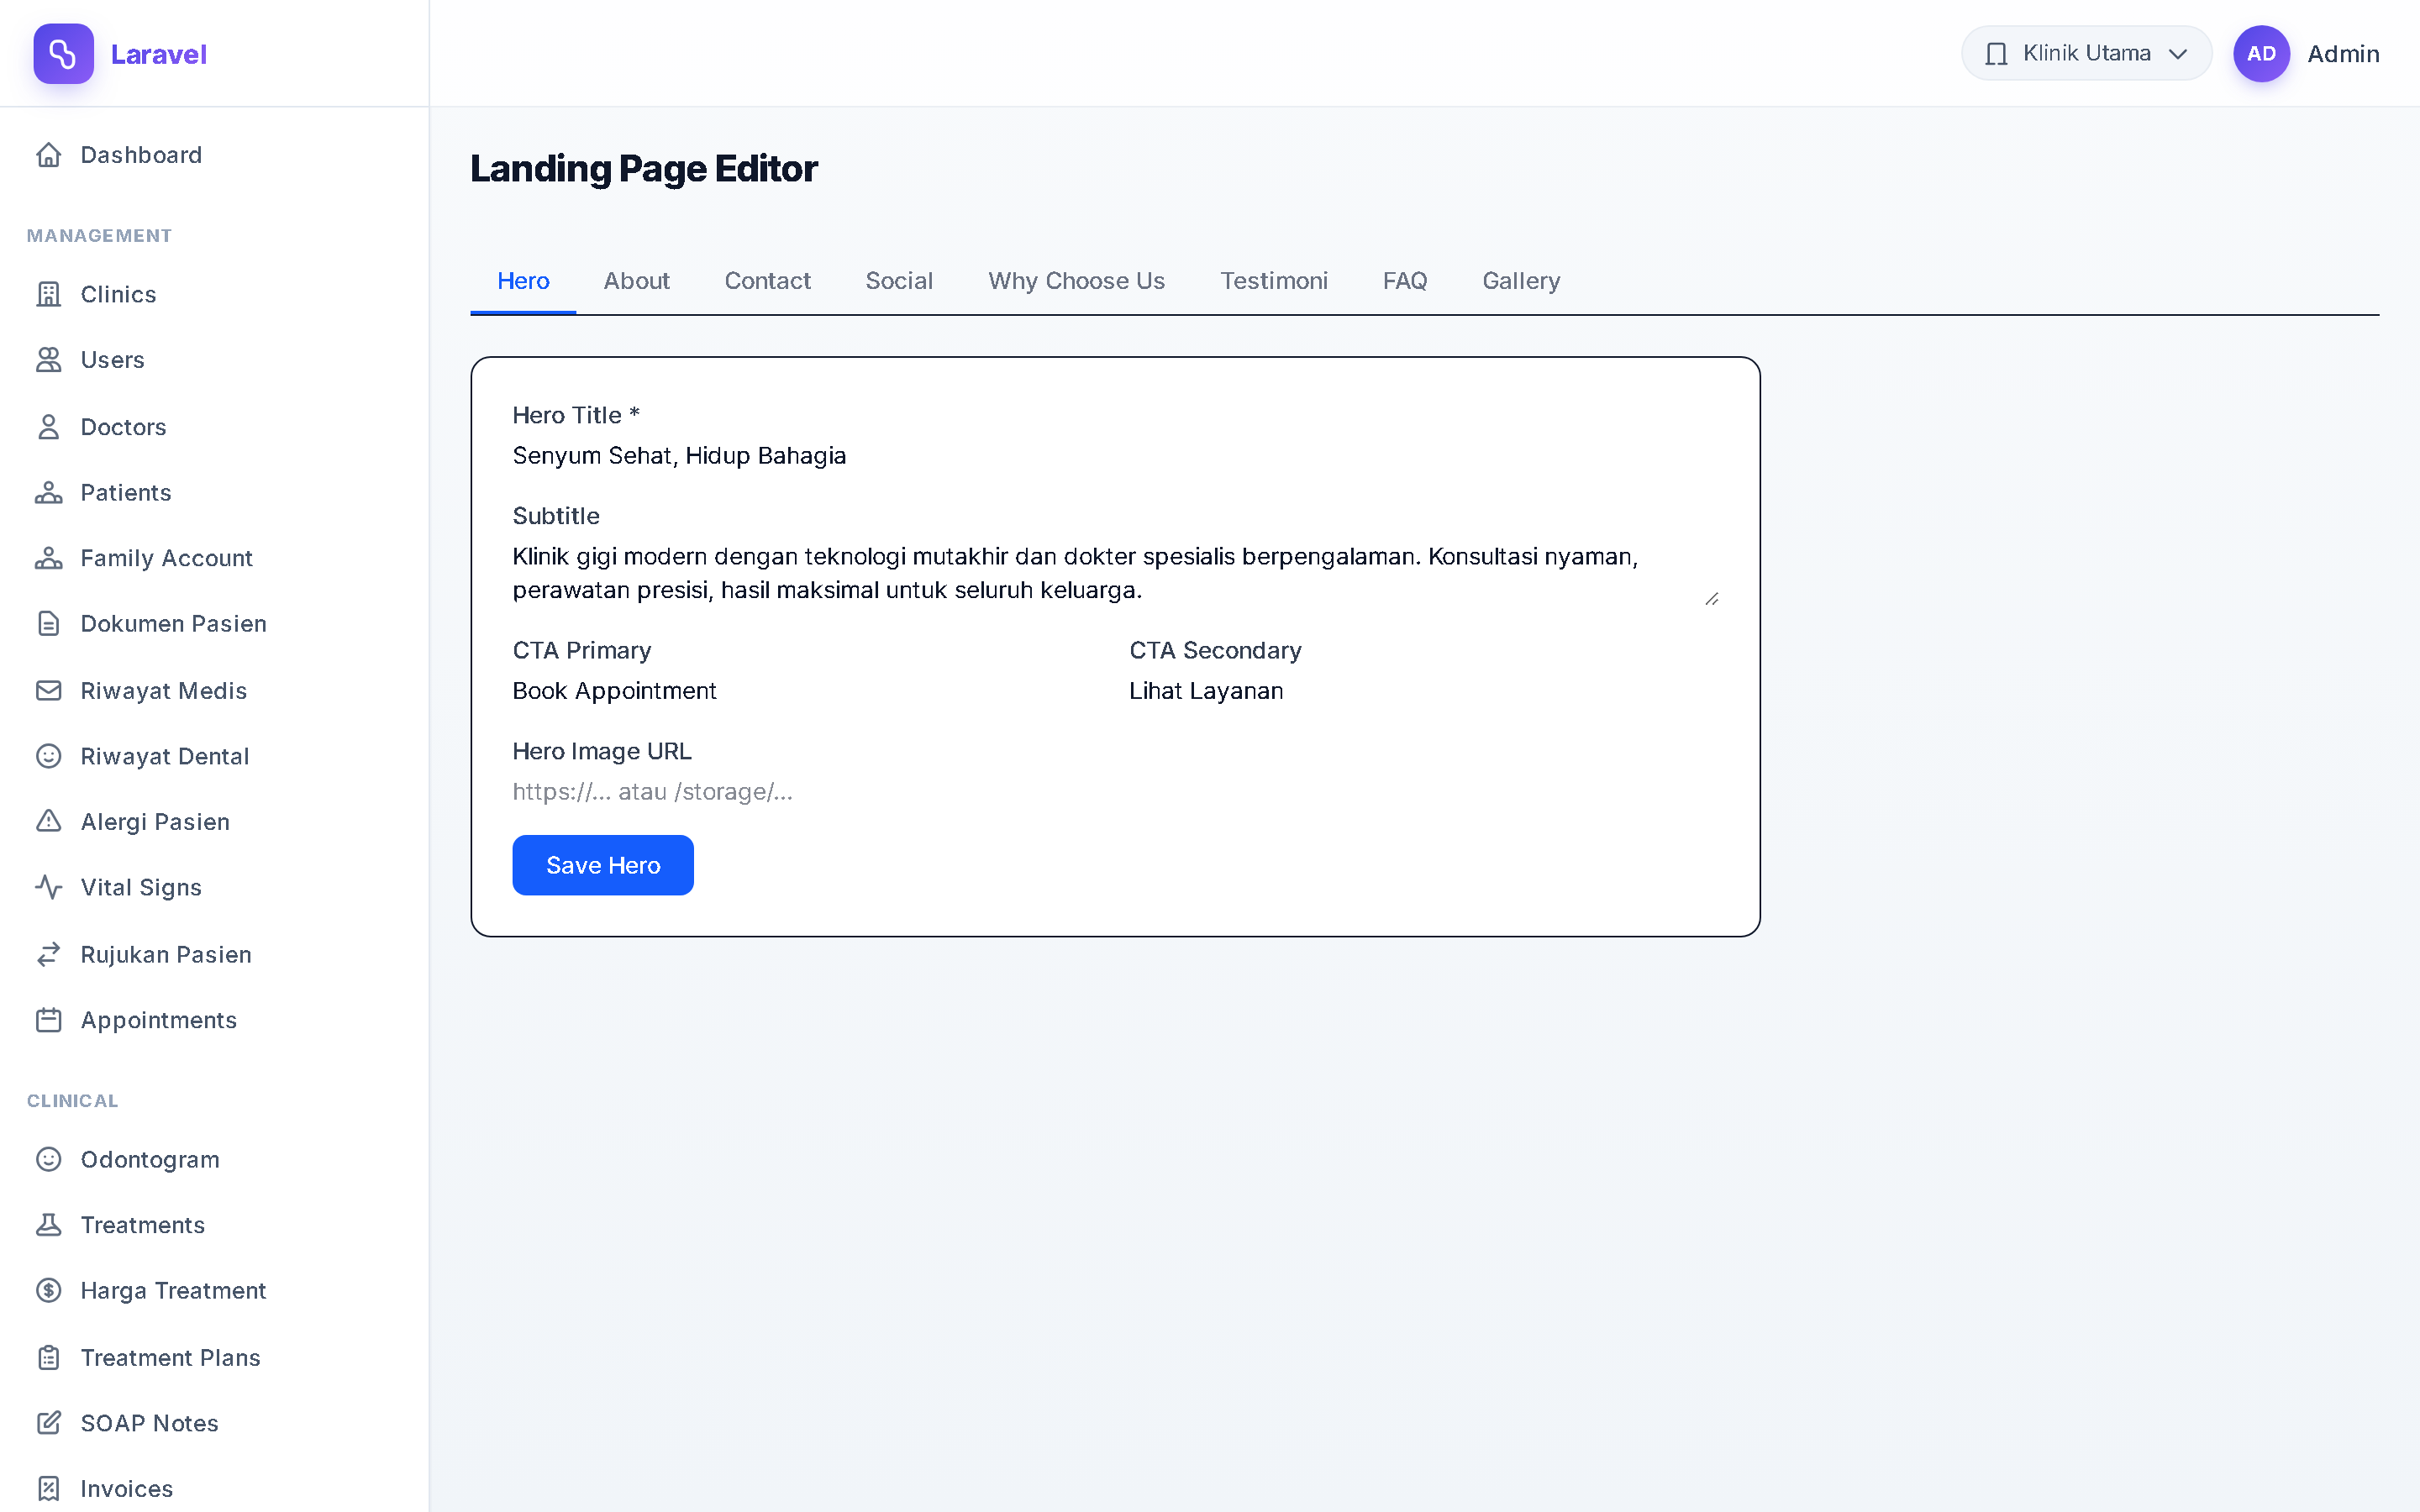The width and height of the screenshot is (2420, 1512).
Task: Open the Patients menu entry
Action: point(214,493)
